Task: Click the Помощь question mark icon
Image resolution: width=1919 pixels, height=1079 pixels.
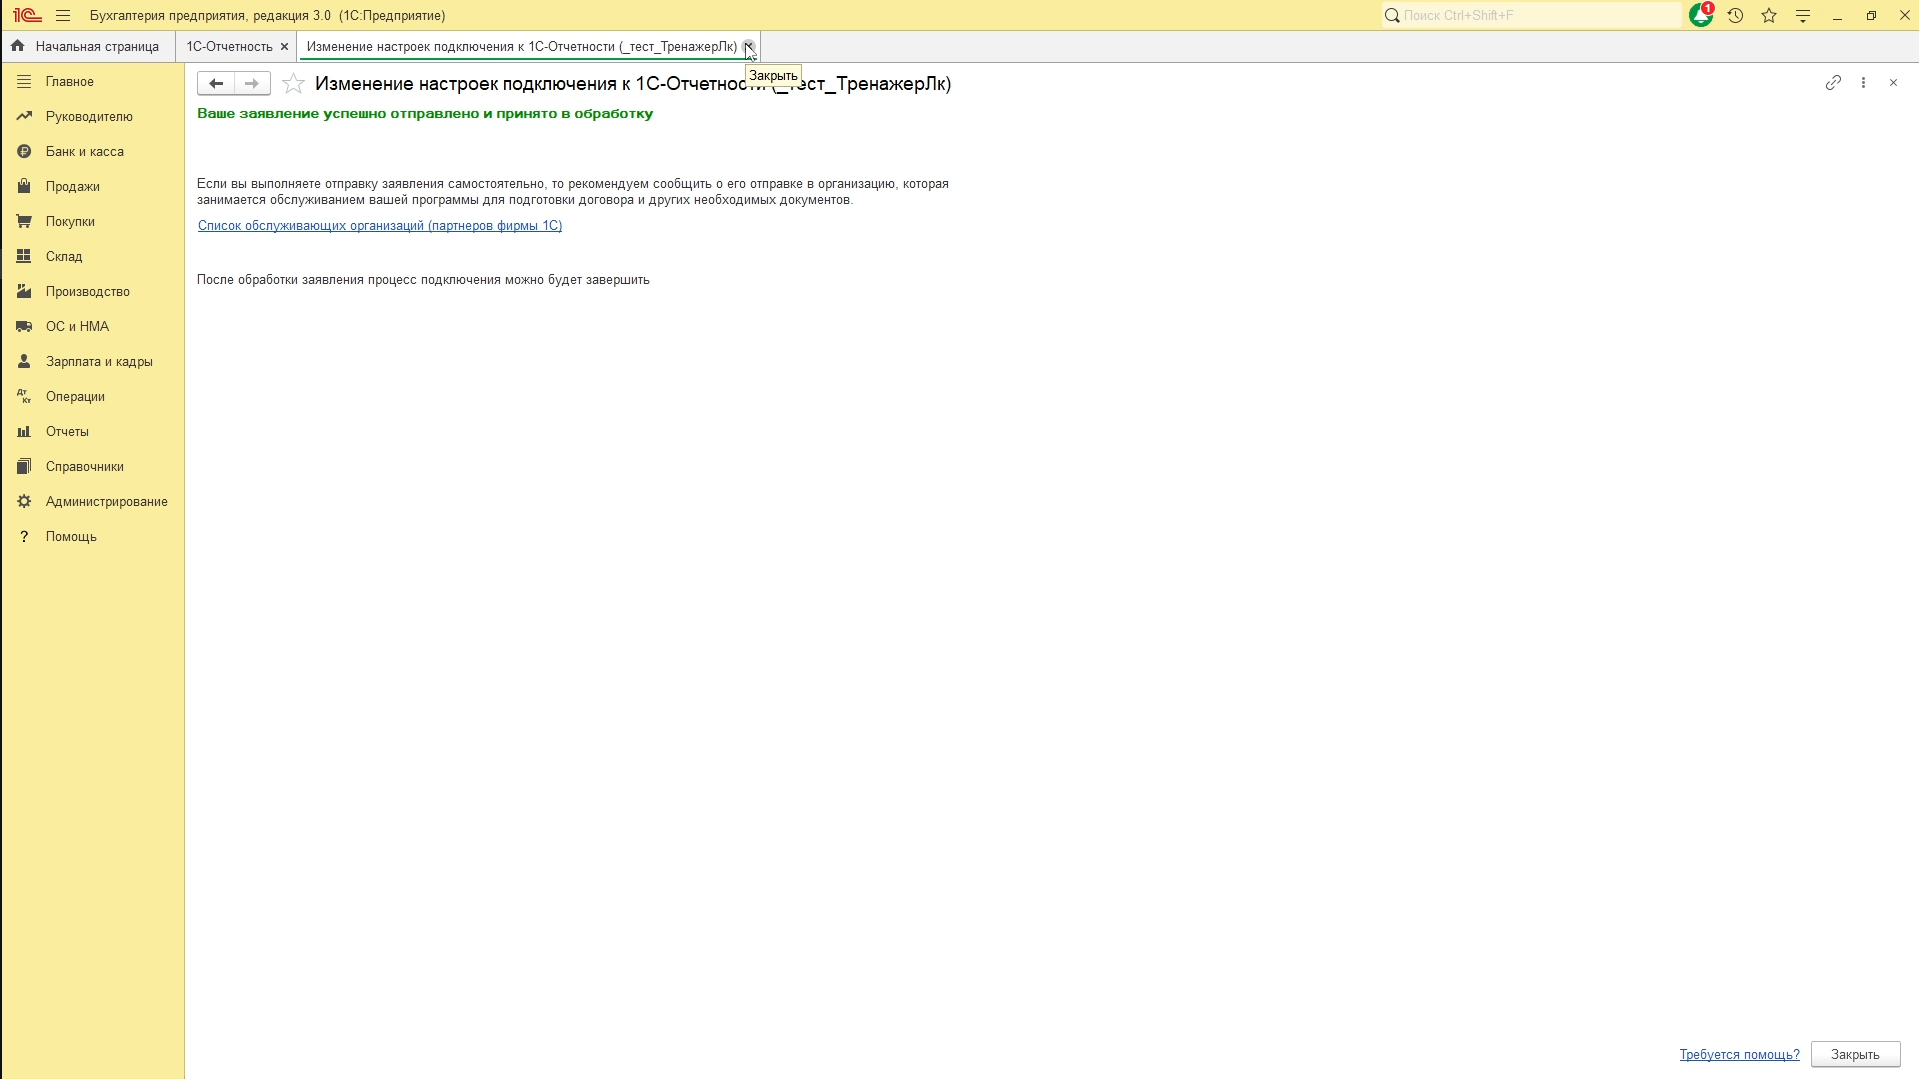Action: coord(24,537)
